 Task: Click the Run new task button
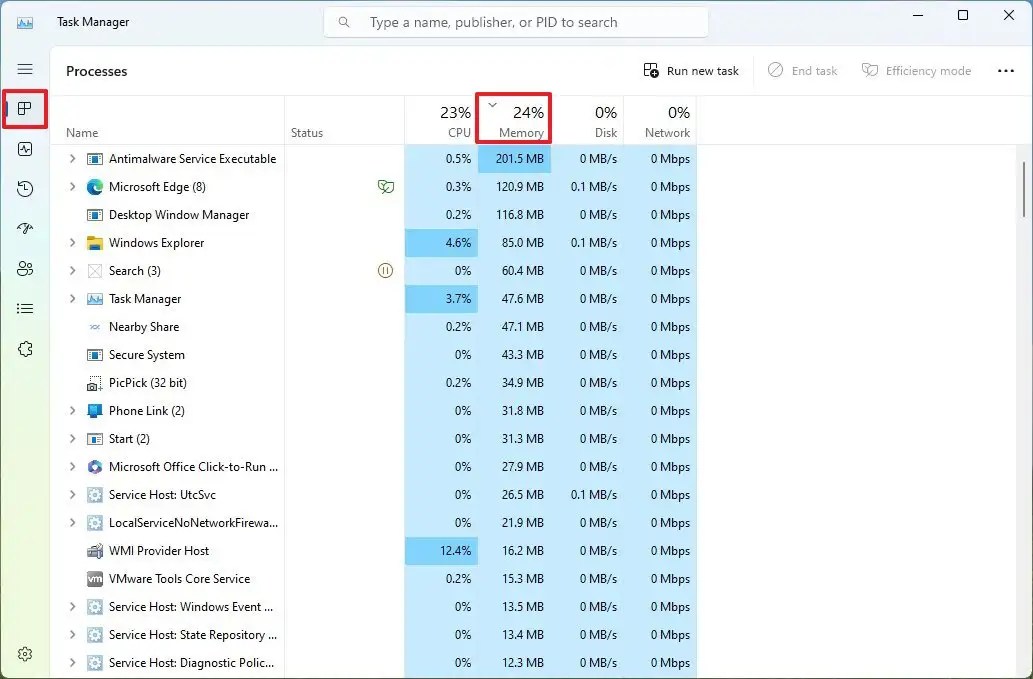click(691, 70)
